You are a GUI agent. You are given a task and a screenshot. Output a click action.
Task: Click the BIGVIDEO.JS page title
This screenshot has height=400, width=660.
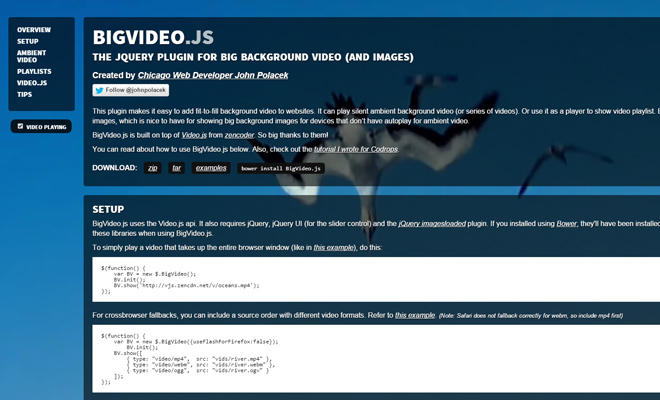[x=153, y=37]
